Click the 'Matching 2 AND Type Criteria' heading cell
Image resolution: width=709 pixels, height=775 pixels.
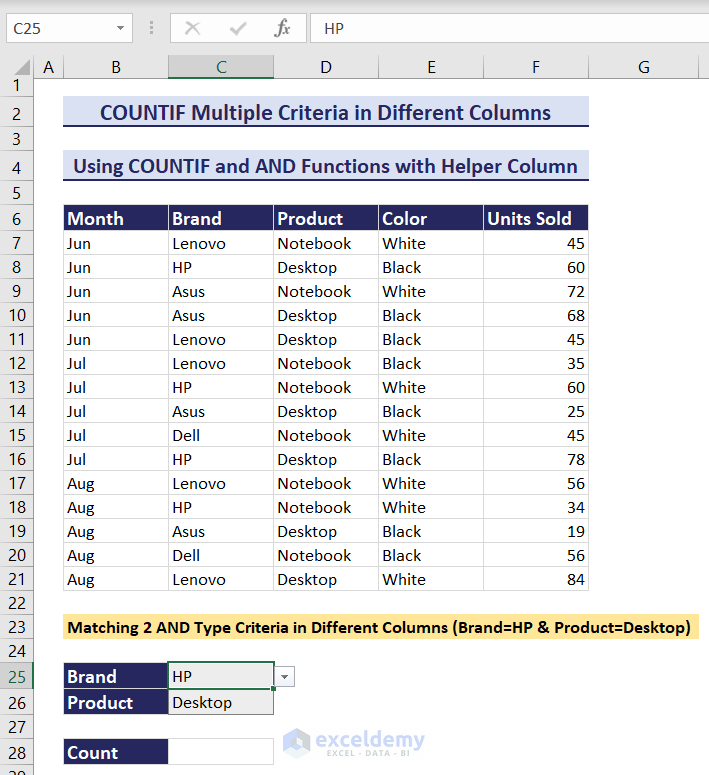(381, 627)
